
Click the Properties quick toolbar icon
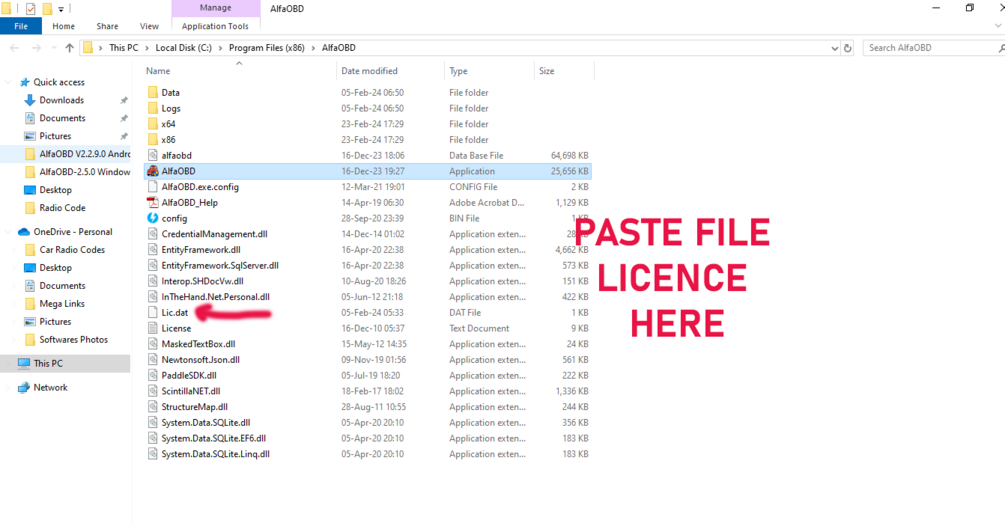click(29, 9)
